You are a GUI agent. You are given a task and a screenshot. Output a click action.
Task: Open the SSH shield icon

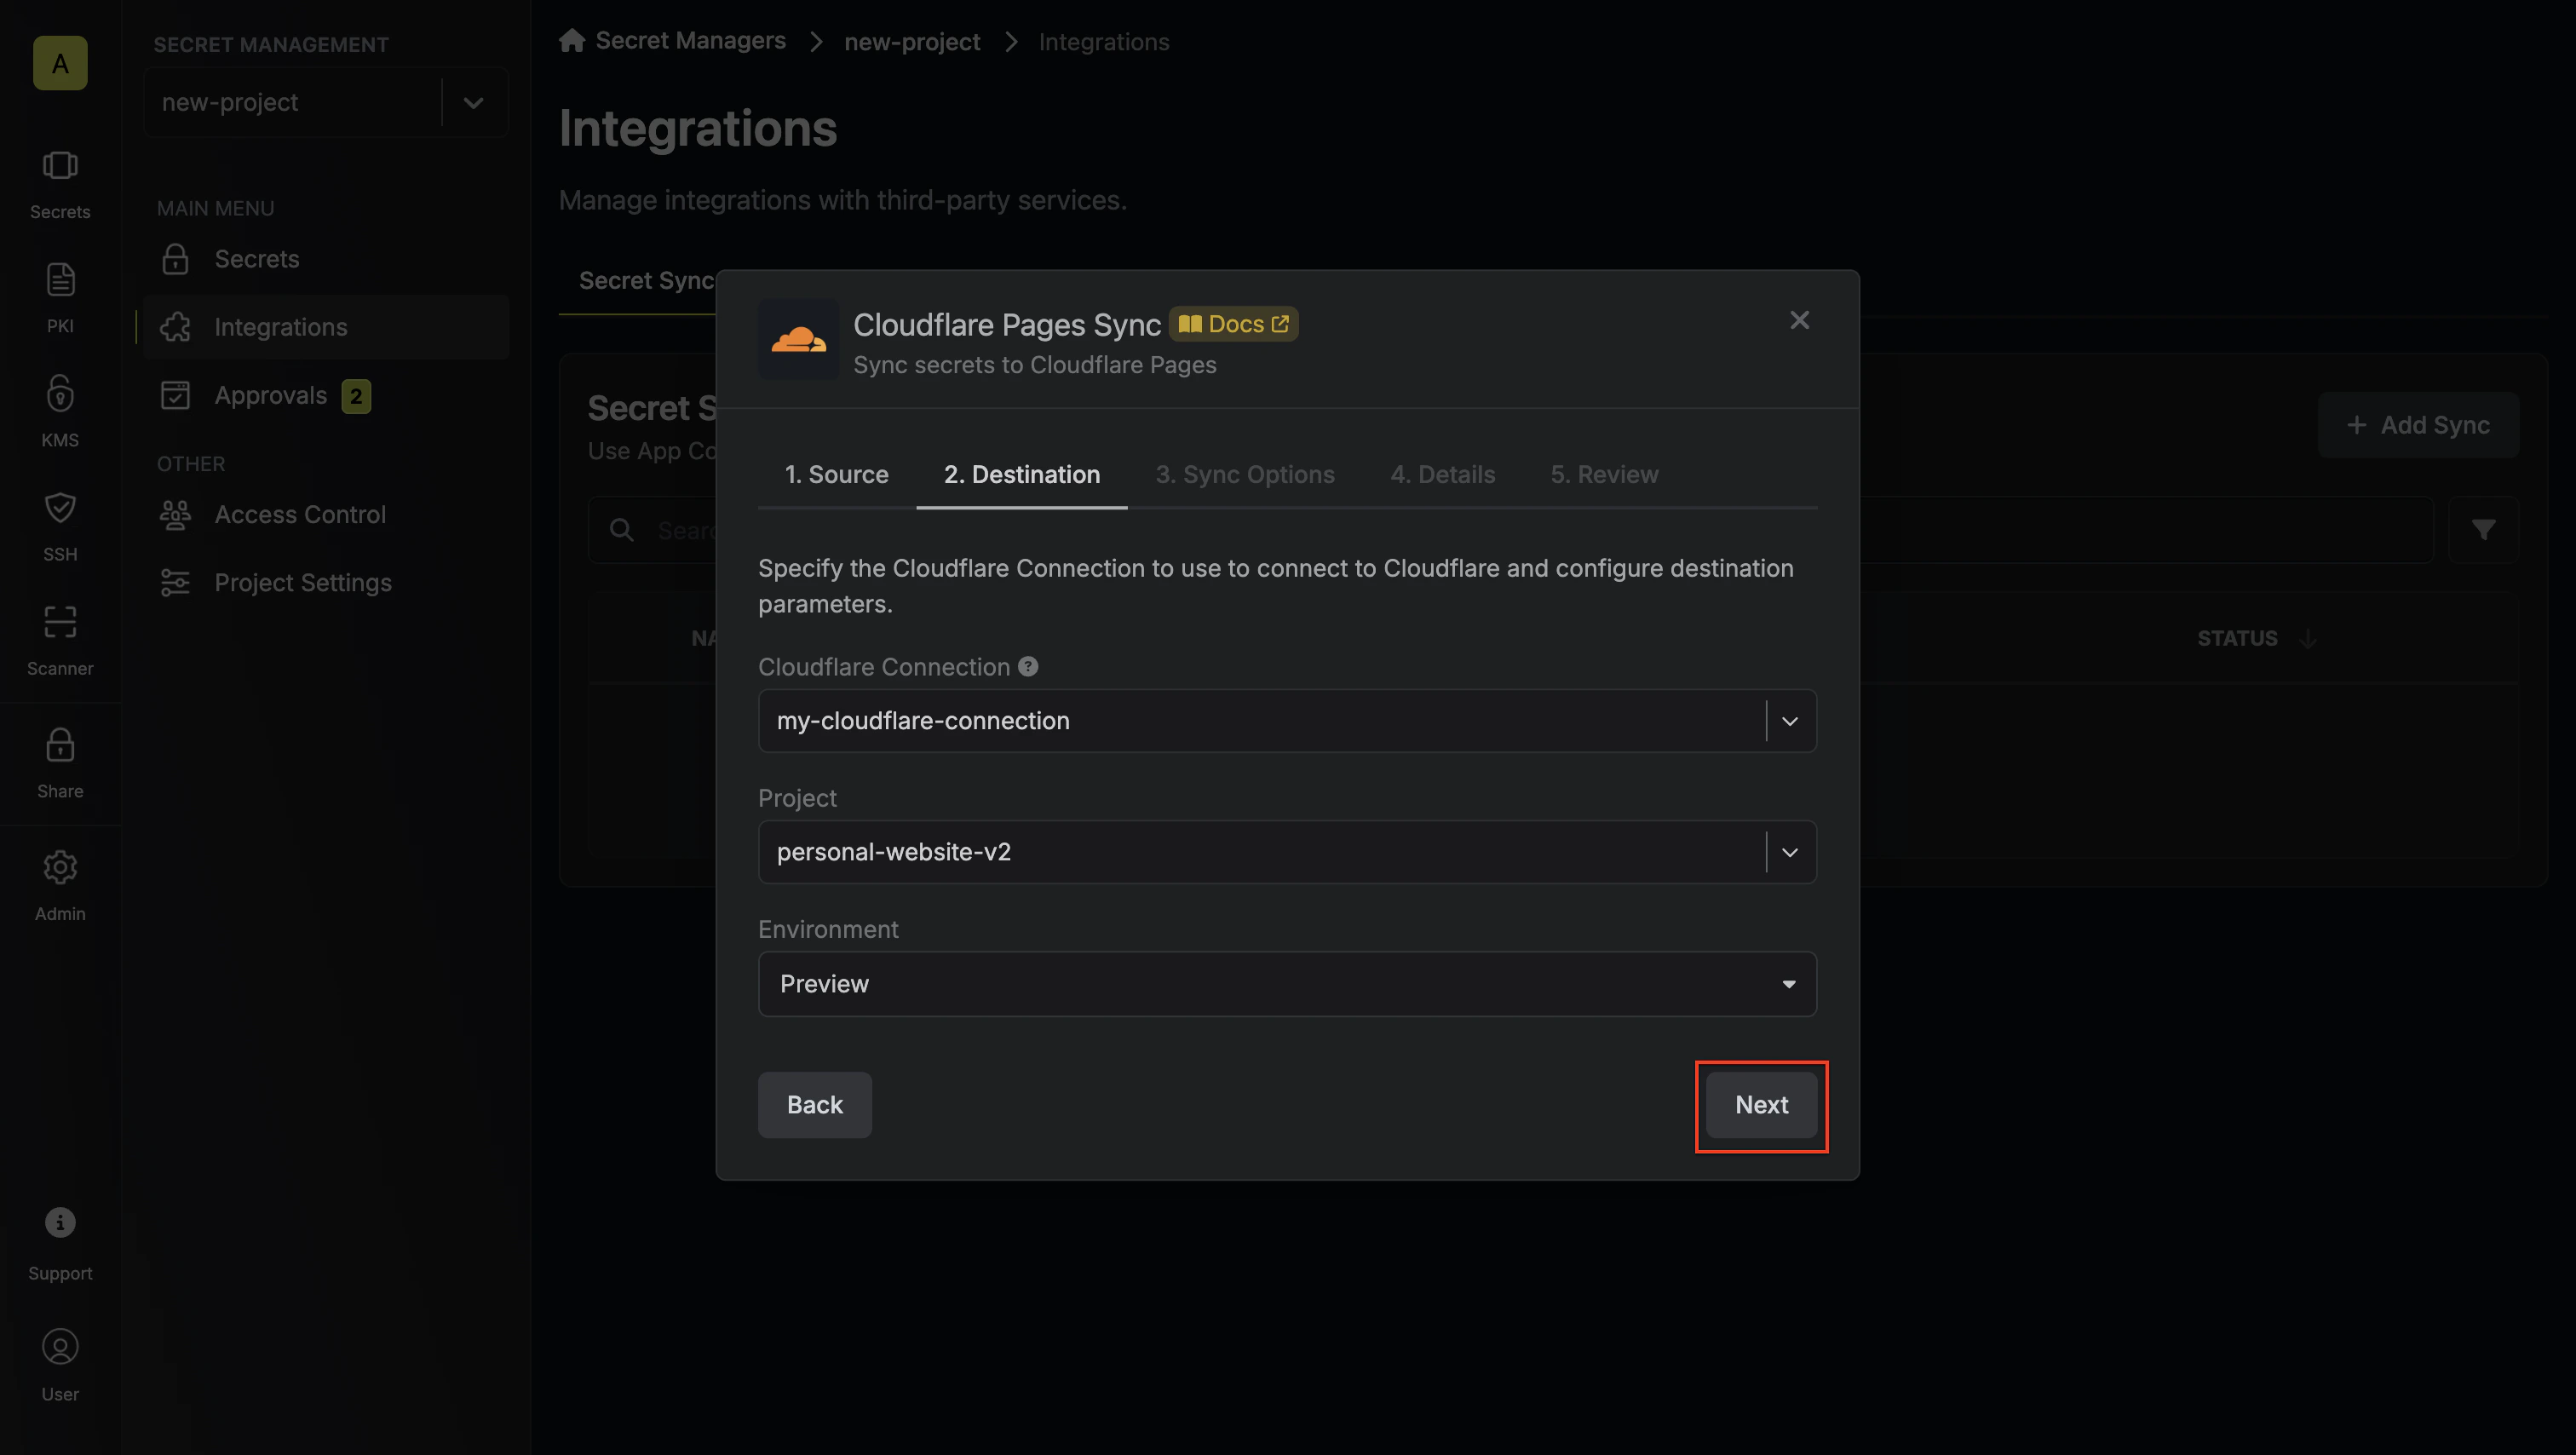pos(60,508)
